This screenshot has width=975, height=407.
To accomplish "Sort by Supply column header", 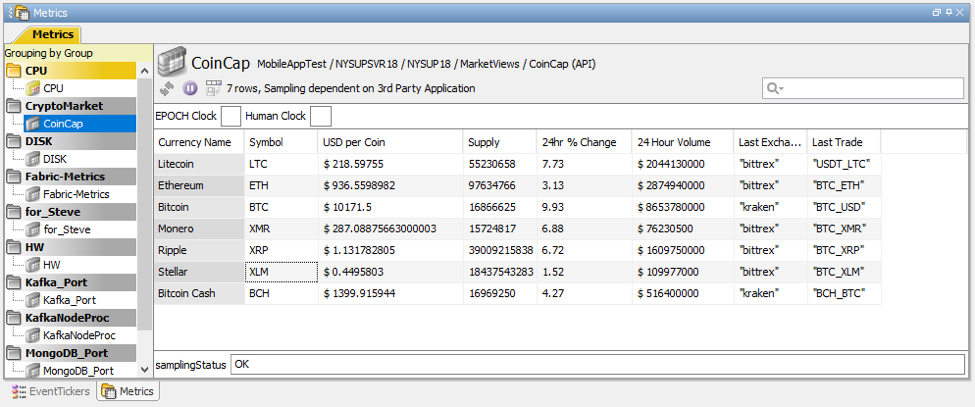I will point(500,142).
